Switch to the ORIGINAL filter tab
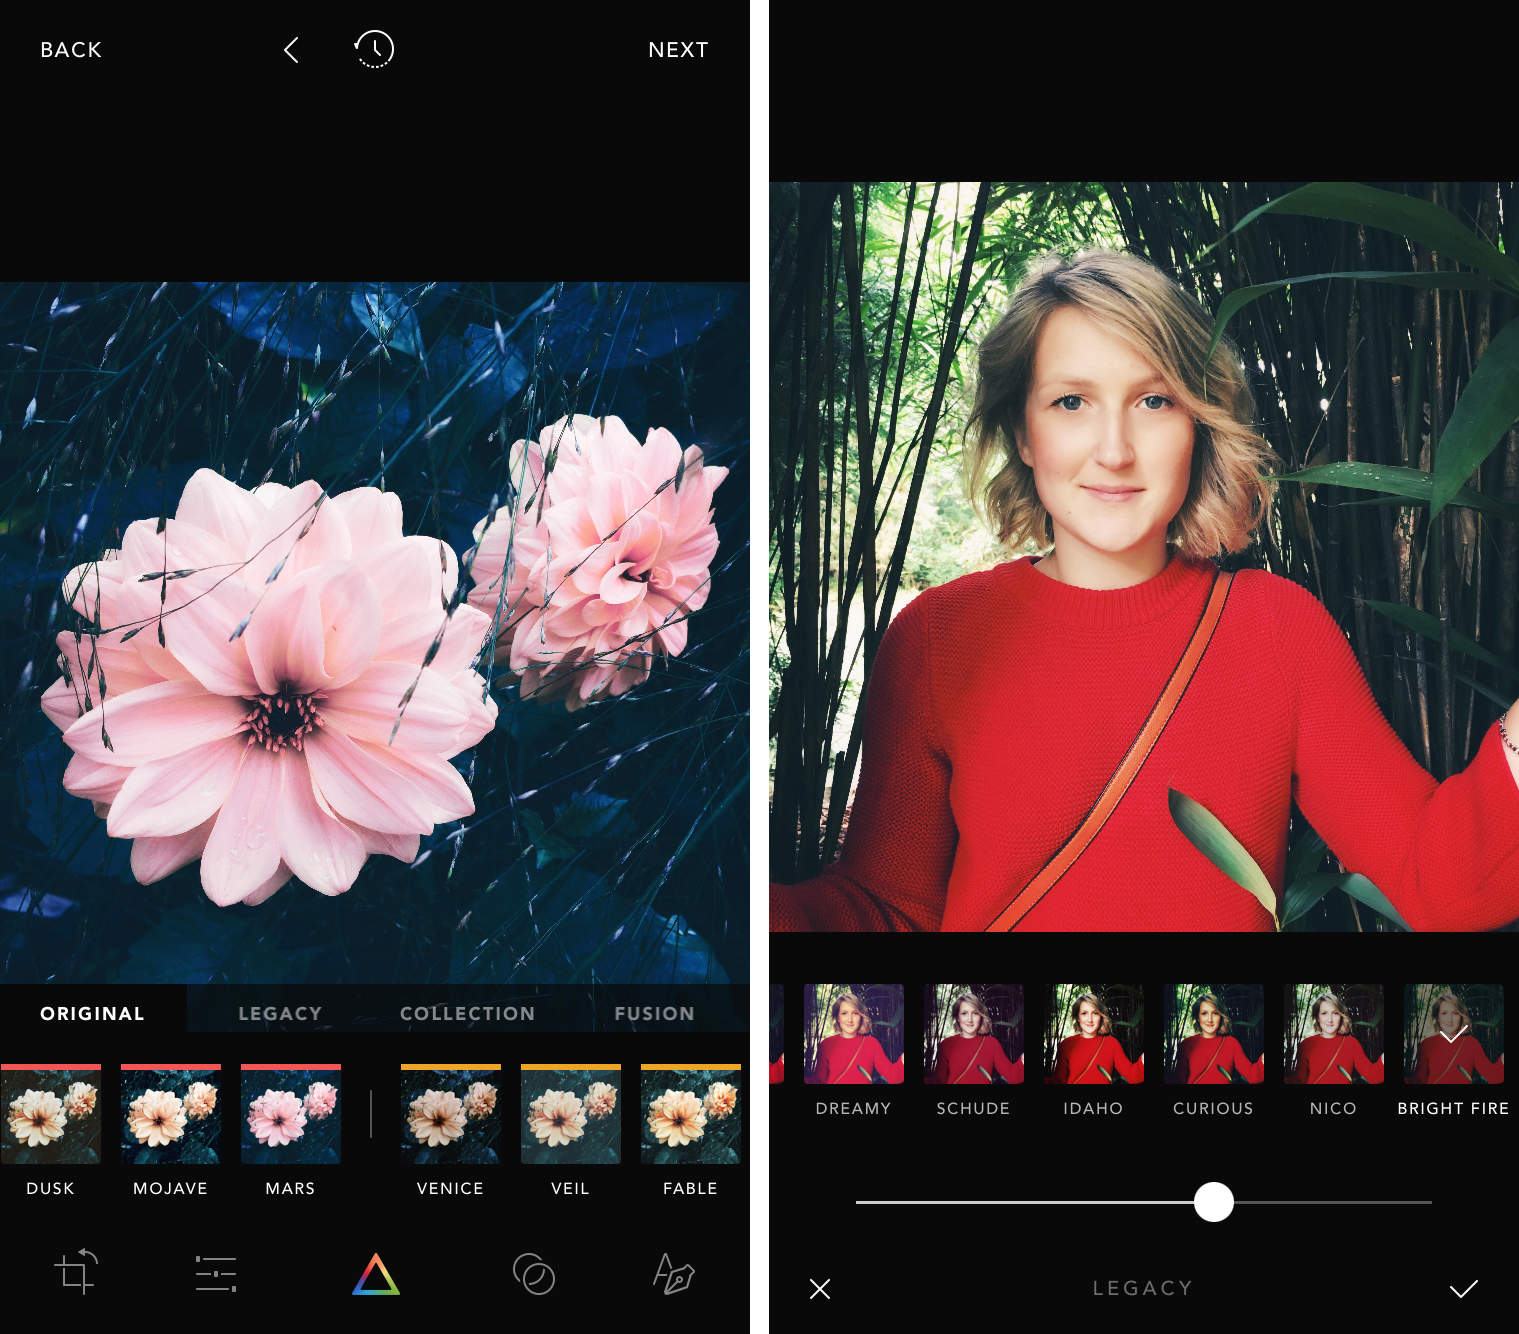Image resolution: width=1519 pixels, height=1334 pixels. [92, 1013]
